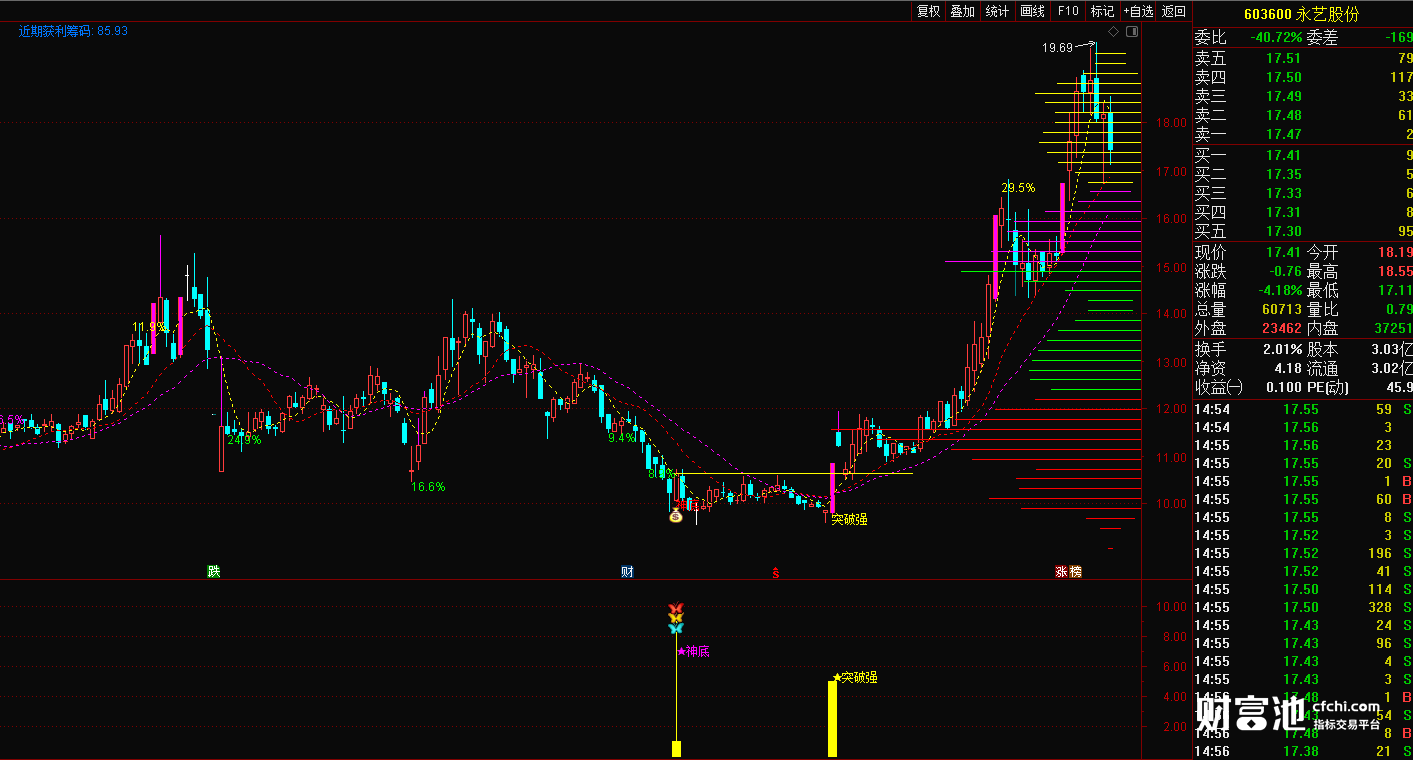This screenshot has height=760, width=1413.
Task: Click the 14:55 tick row with volume 328
Action: click(x=1303, y=607)
